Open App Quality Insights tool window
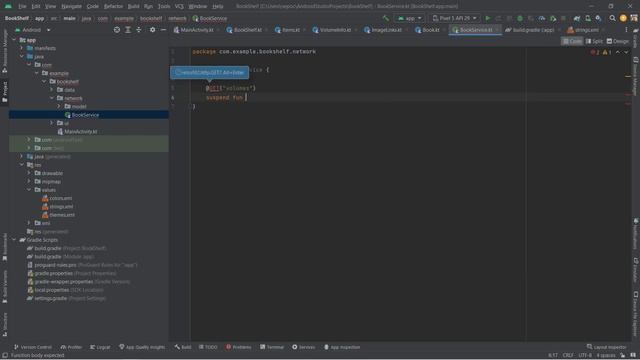640x360 pixels. point(142,347)
